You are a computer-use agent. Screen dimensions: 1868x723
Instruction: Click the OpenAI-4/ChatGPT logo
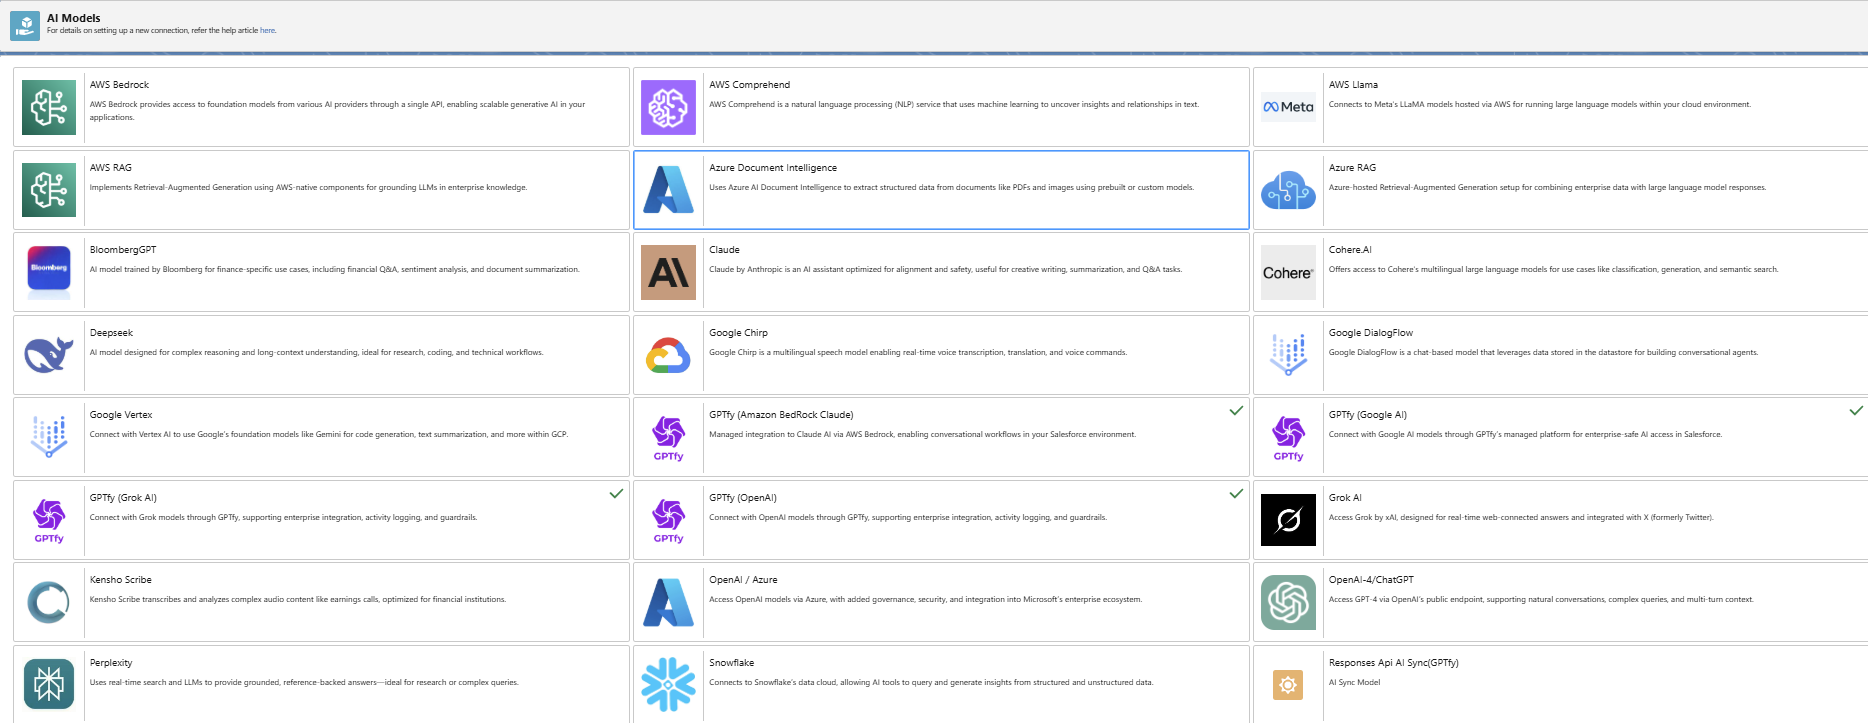(x=1288, y=602)
